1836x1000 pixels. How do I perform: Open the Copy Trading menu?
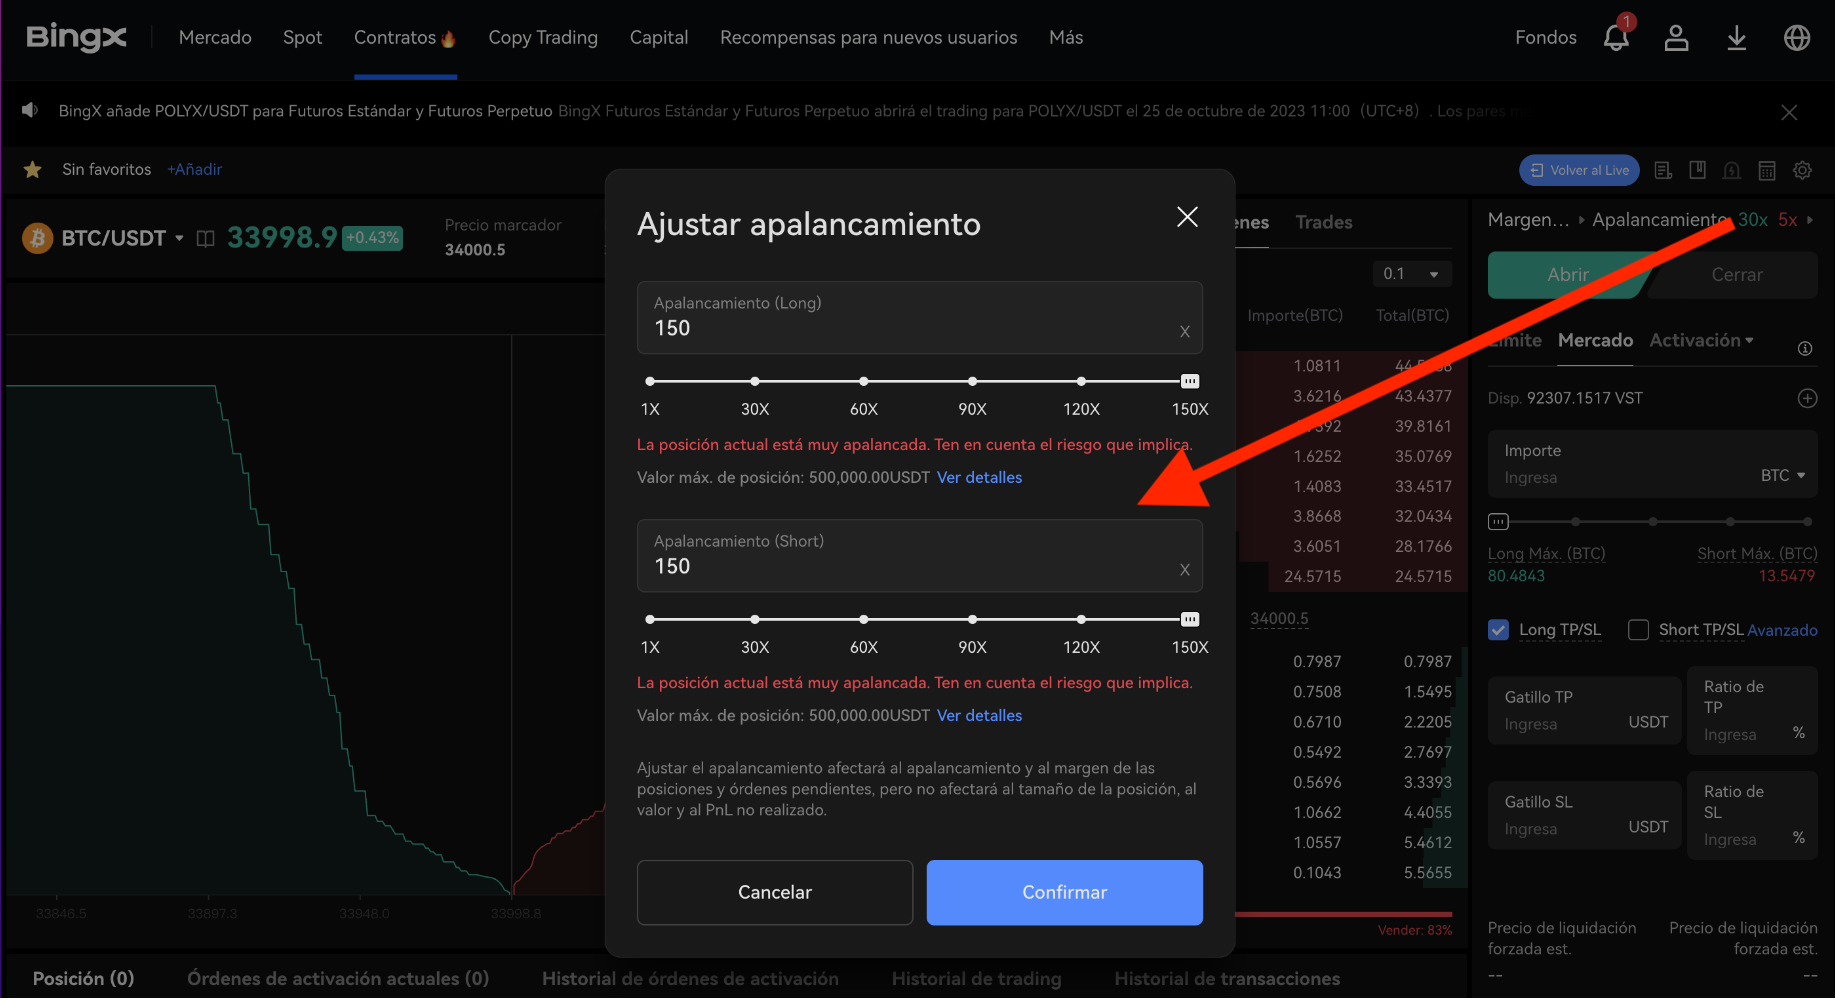tap(543, 38)
